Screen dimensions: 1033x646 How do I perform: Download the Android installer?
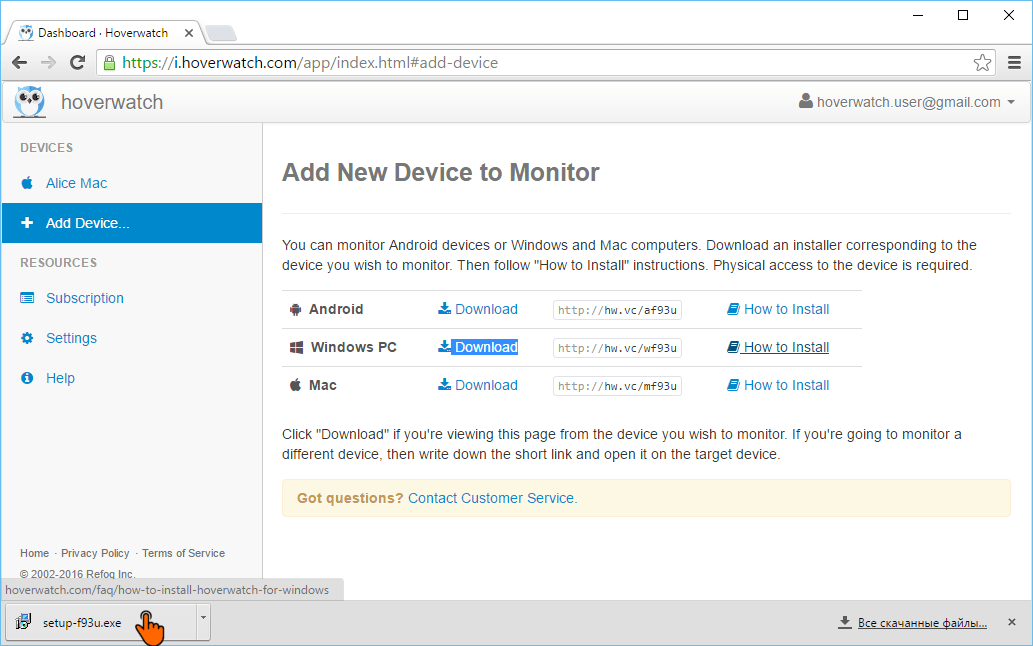(478, 309)
